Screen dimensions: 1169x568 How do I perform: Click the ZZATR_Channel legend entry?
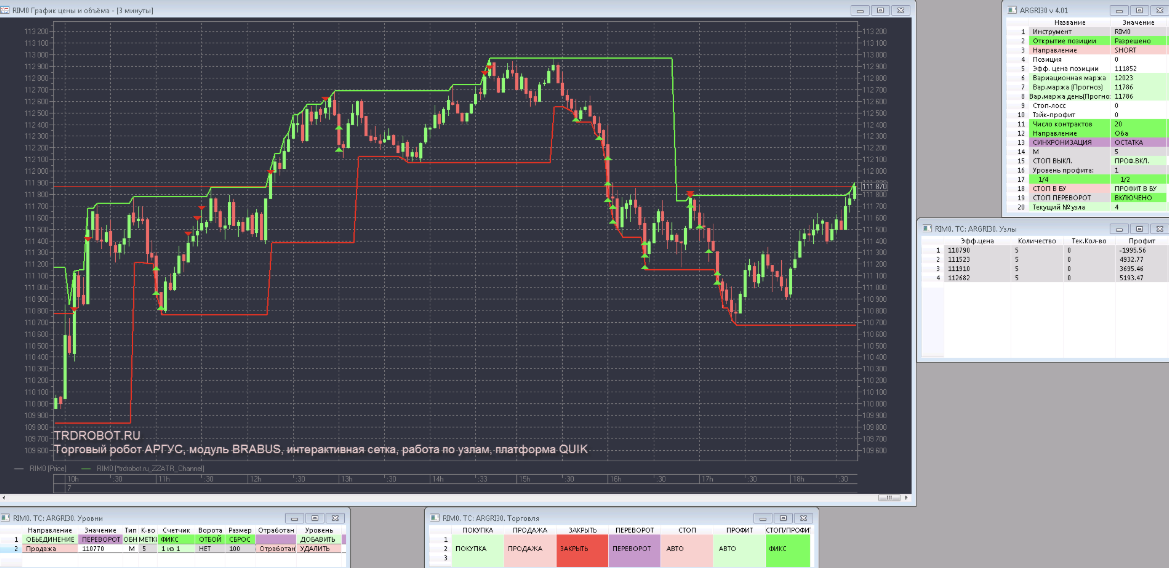(x=149, y=468)
